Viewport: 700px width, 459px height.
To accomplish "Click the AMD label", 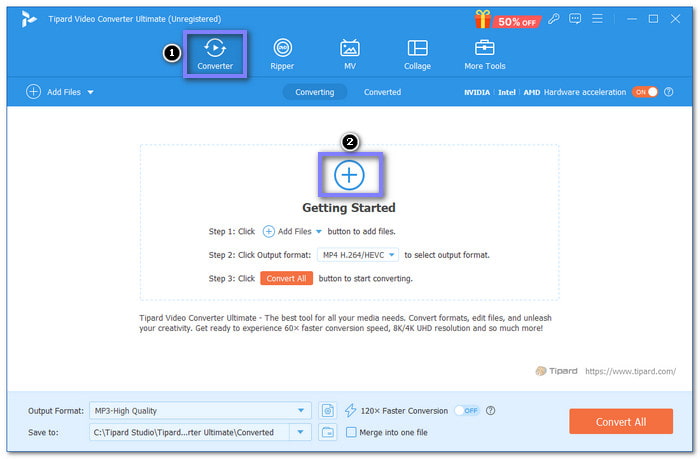I will tap(532, 92).
